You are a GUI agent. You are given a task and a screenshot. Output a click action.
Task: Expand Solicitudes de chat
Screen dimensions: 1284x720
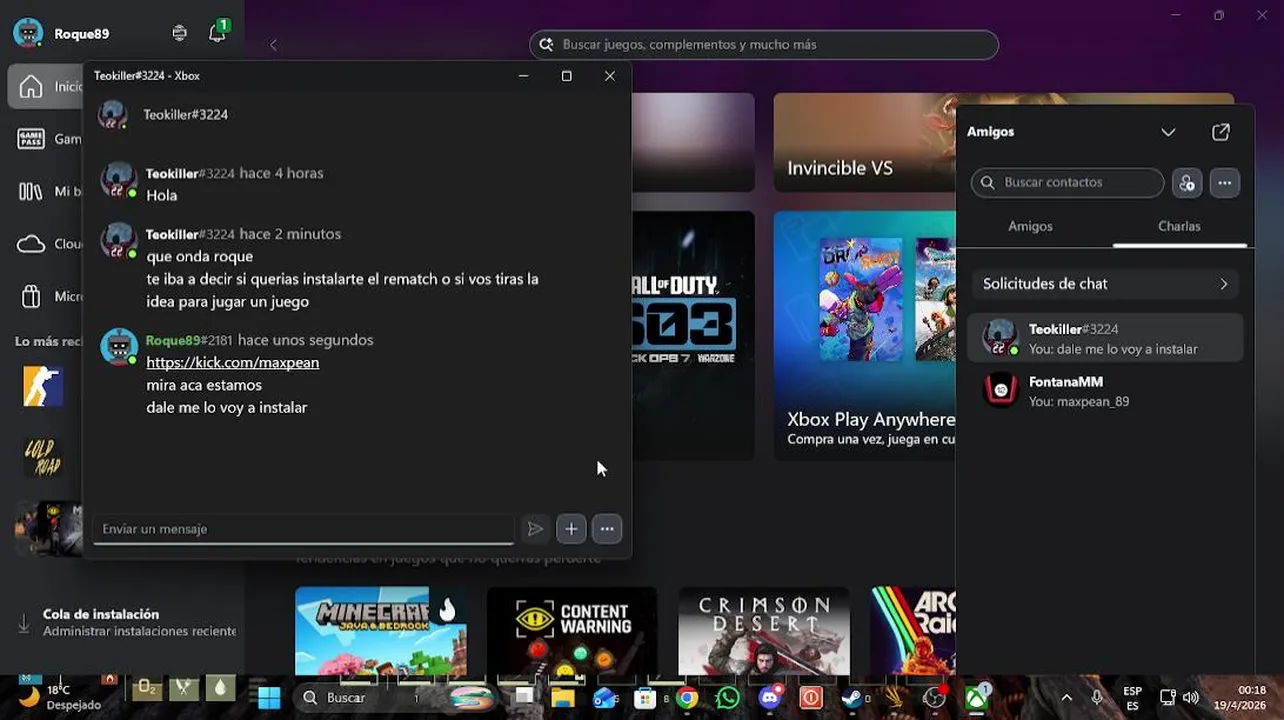tap(1106, 284)
